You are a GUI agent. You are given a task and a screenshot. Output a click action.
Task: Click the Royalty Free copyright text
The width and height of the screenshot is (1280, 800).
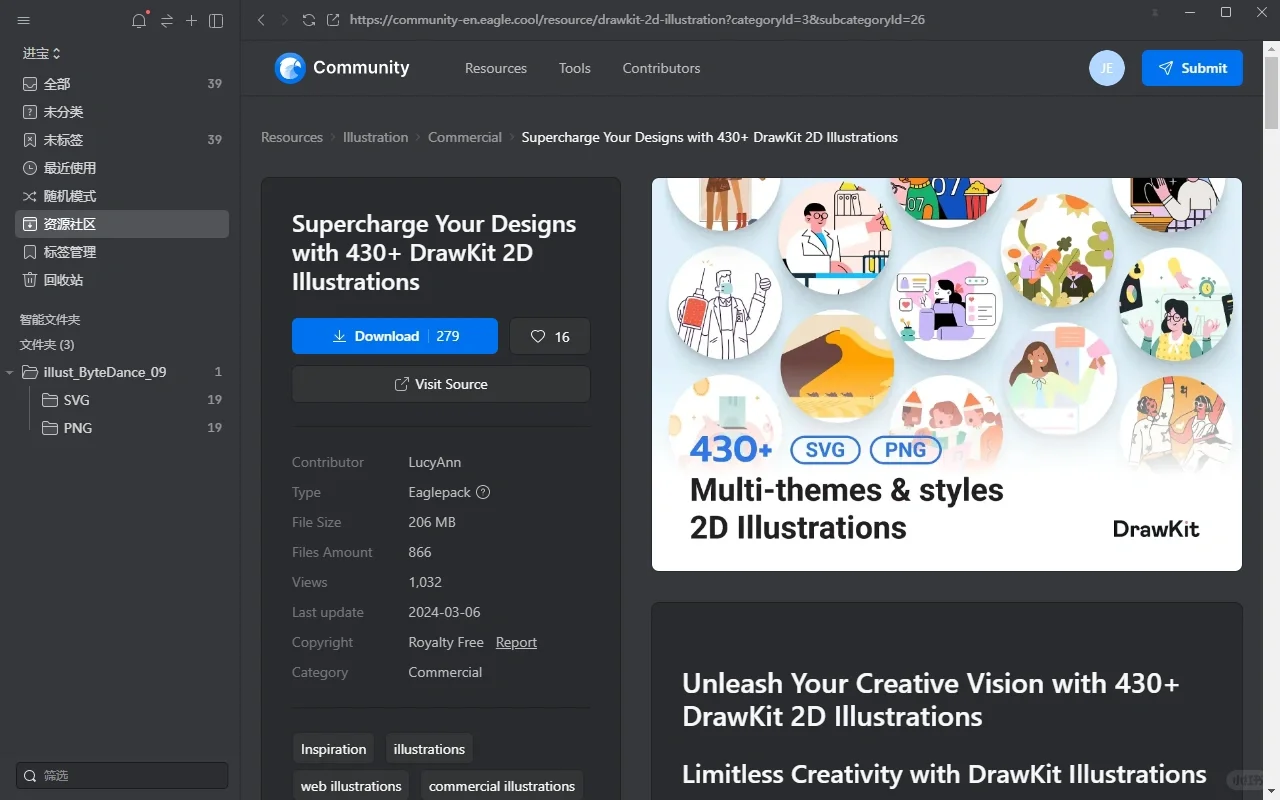(x=446, y=642)
